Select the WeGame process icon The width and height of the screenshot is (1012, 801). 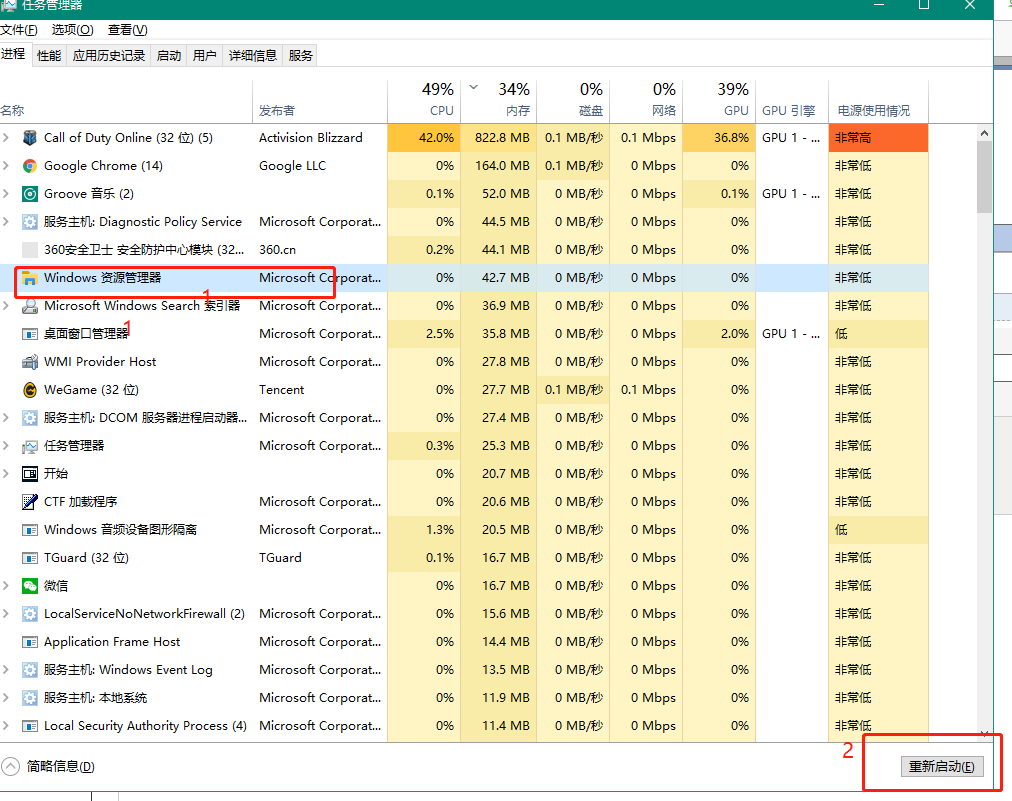[x=30, y=390]
